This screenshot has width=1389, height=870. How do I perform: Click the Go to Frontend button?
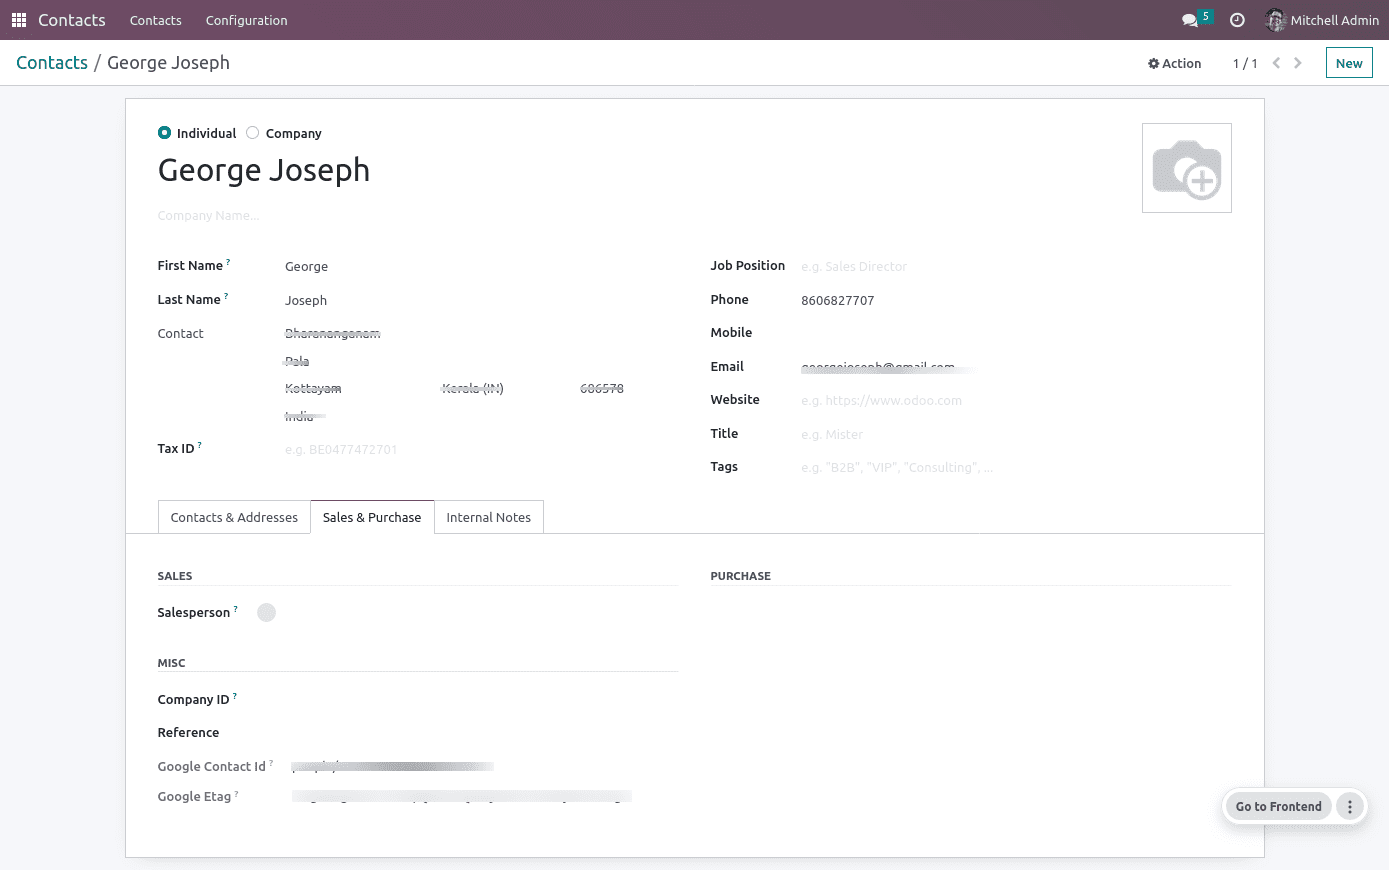click(1278, 806)
